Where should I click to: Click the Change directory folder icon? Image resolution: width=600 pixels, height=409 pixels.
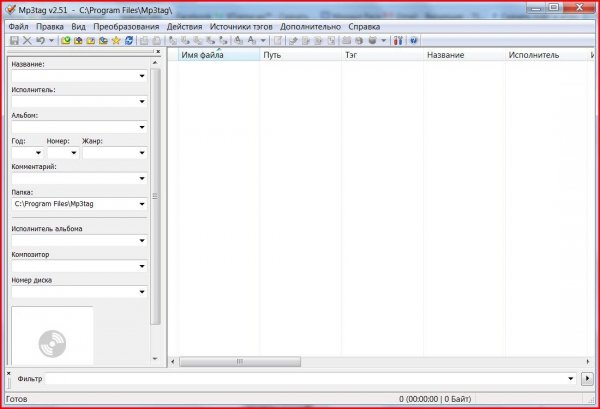pos(65,40)
